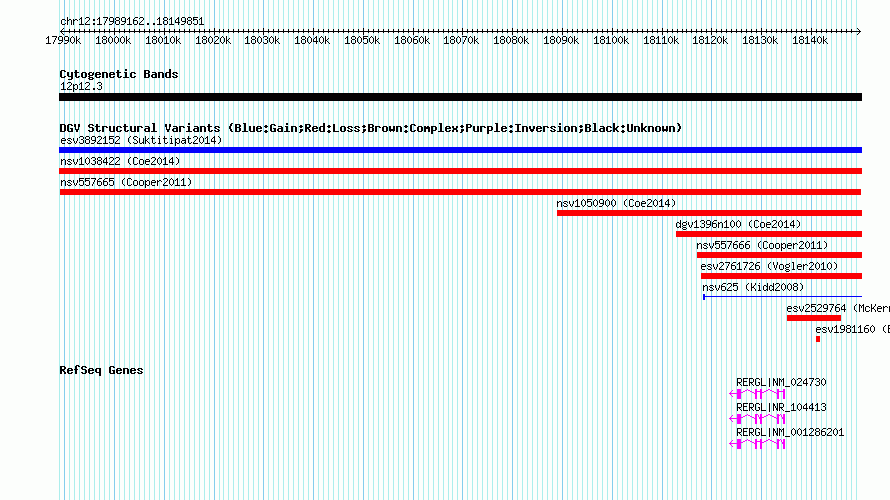This screenshot has height=500, width=890.
Task: Click the left arrow end of the ruler
Action: [x=62, y=31]
